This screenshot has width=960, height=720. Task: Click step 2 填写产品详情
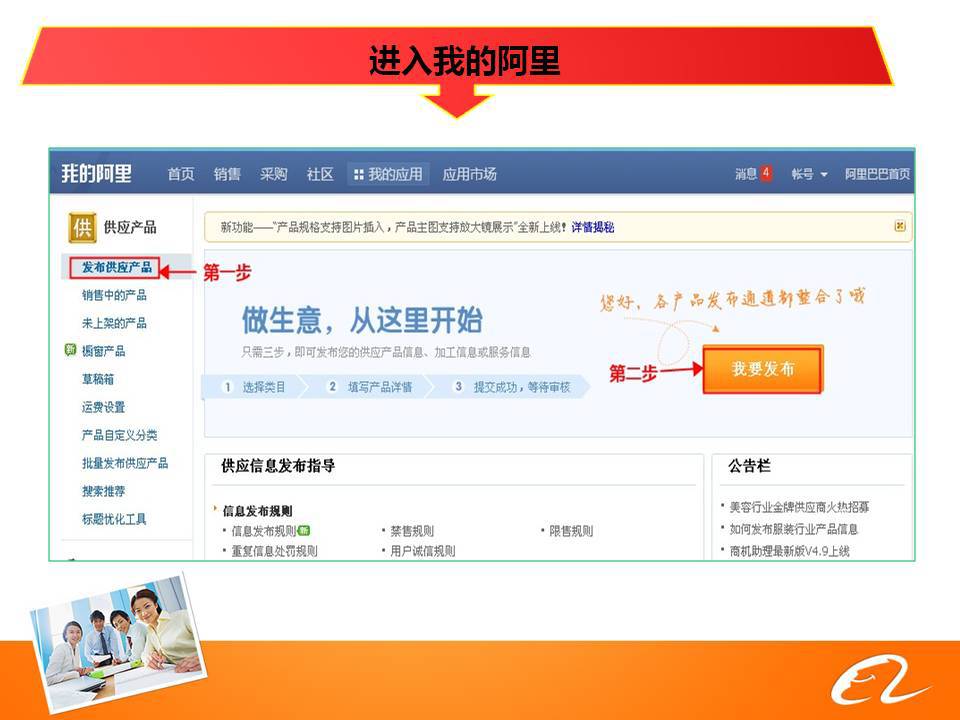369,387
